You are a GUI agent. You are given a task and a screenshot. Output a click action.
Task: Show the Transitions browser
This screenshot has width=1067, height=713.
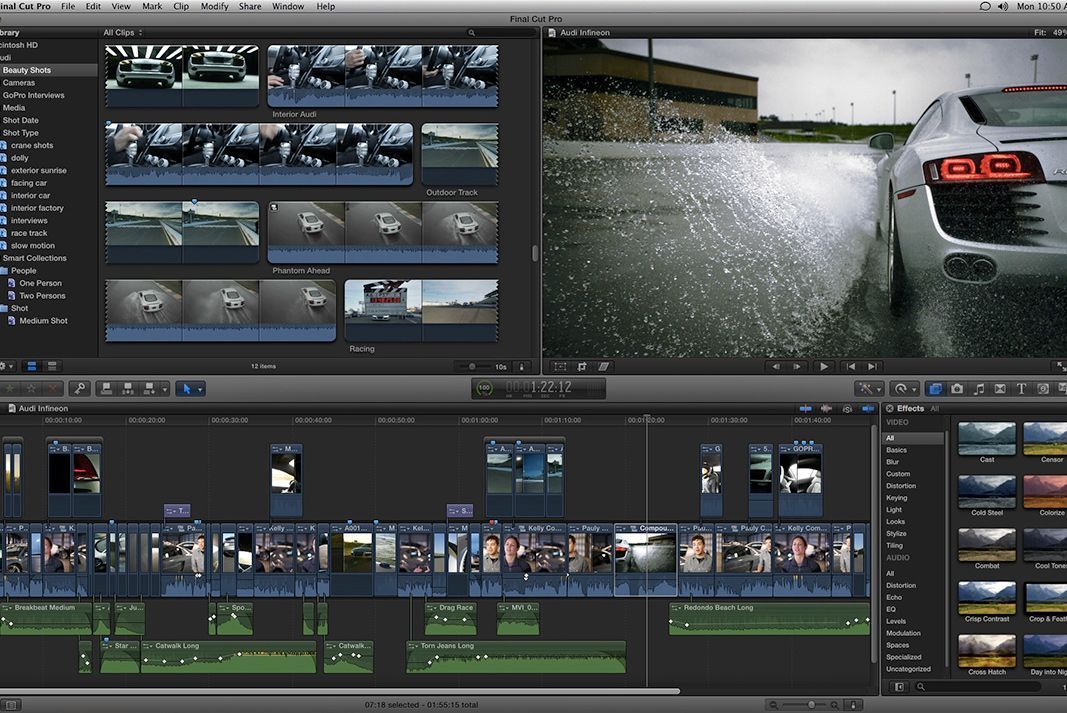point(1000,389)
